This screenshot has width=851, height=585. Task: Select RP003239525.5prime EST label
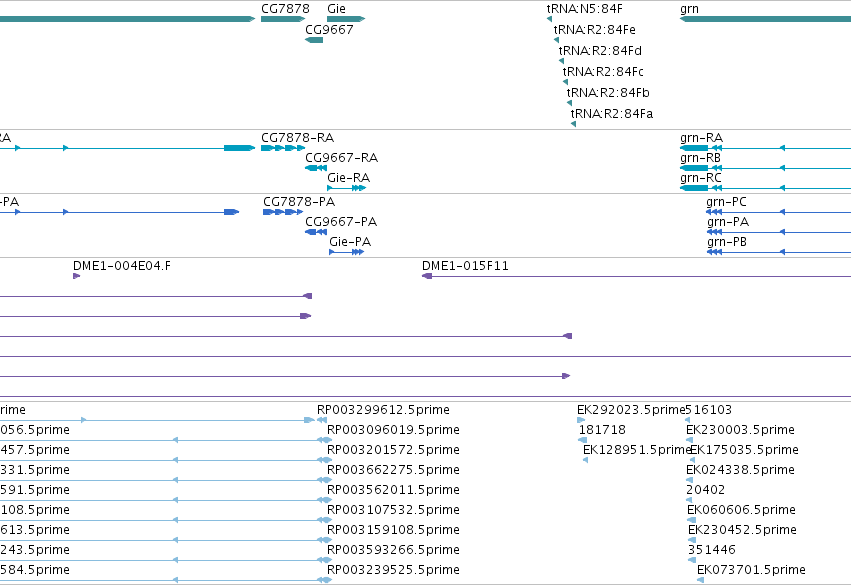pyautogui.click(x=393, y=570)
